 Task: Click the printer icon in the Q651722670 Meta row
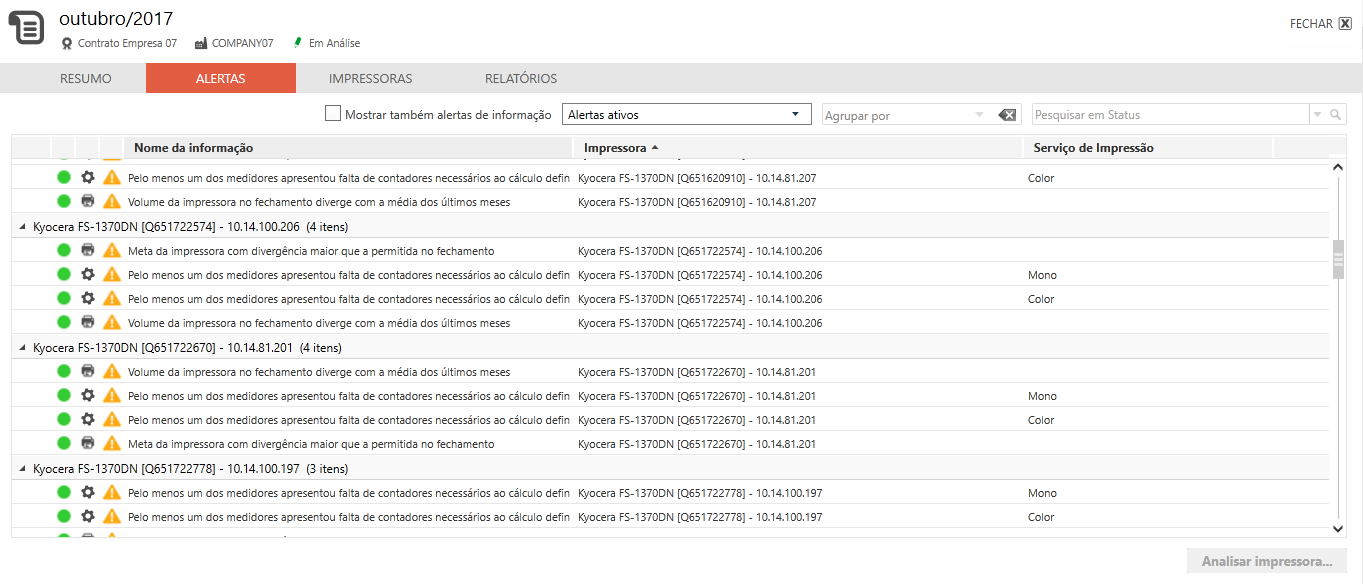[x=88, y=444]
